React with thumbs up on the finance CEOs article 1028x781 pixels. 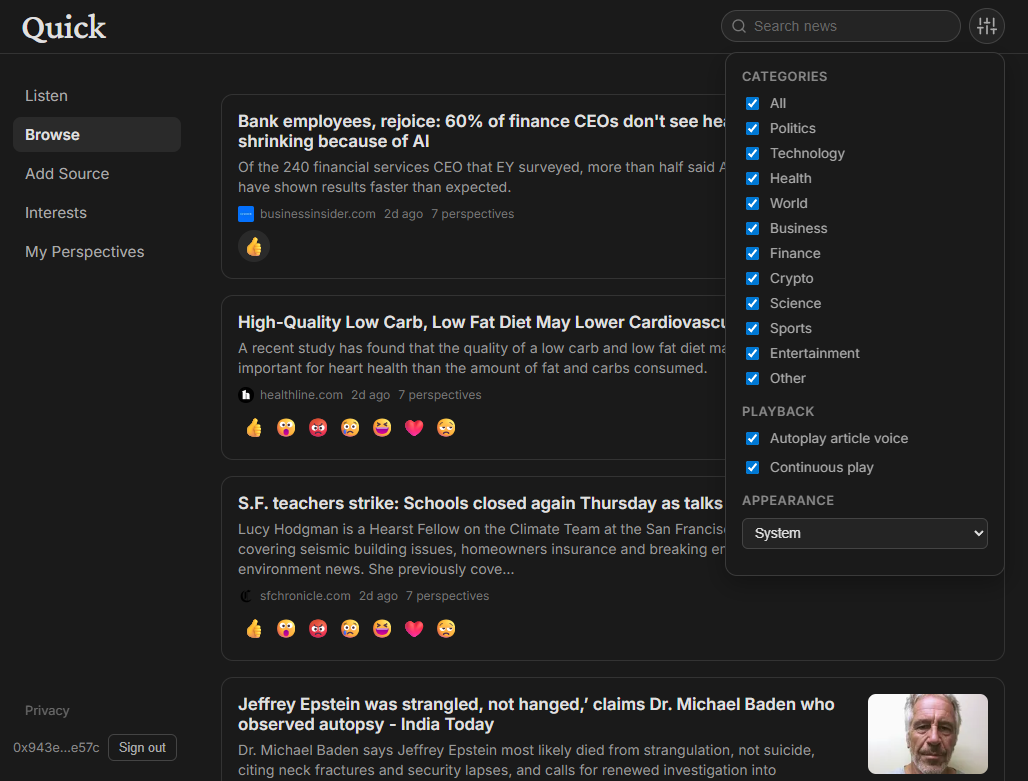click(x=253, y=245)
